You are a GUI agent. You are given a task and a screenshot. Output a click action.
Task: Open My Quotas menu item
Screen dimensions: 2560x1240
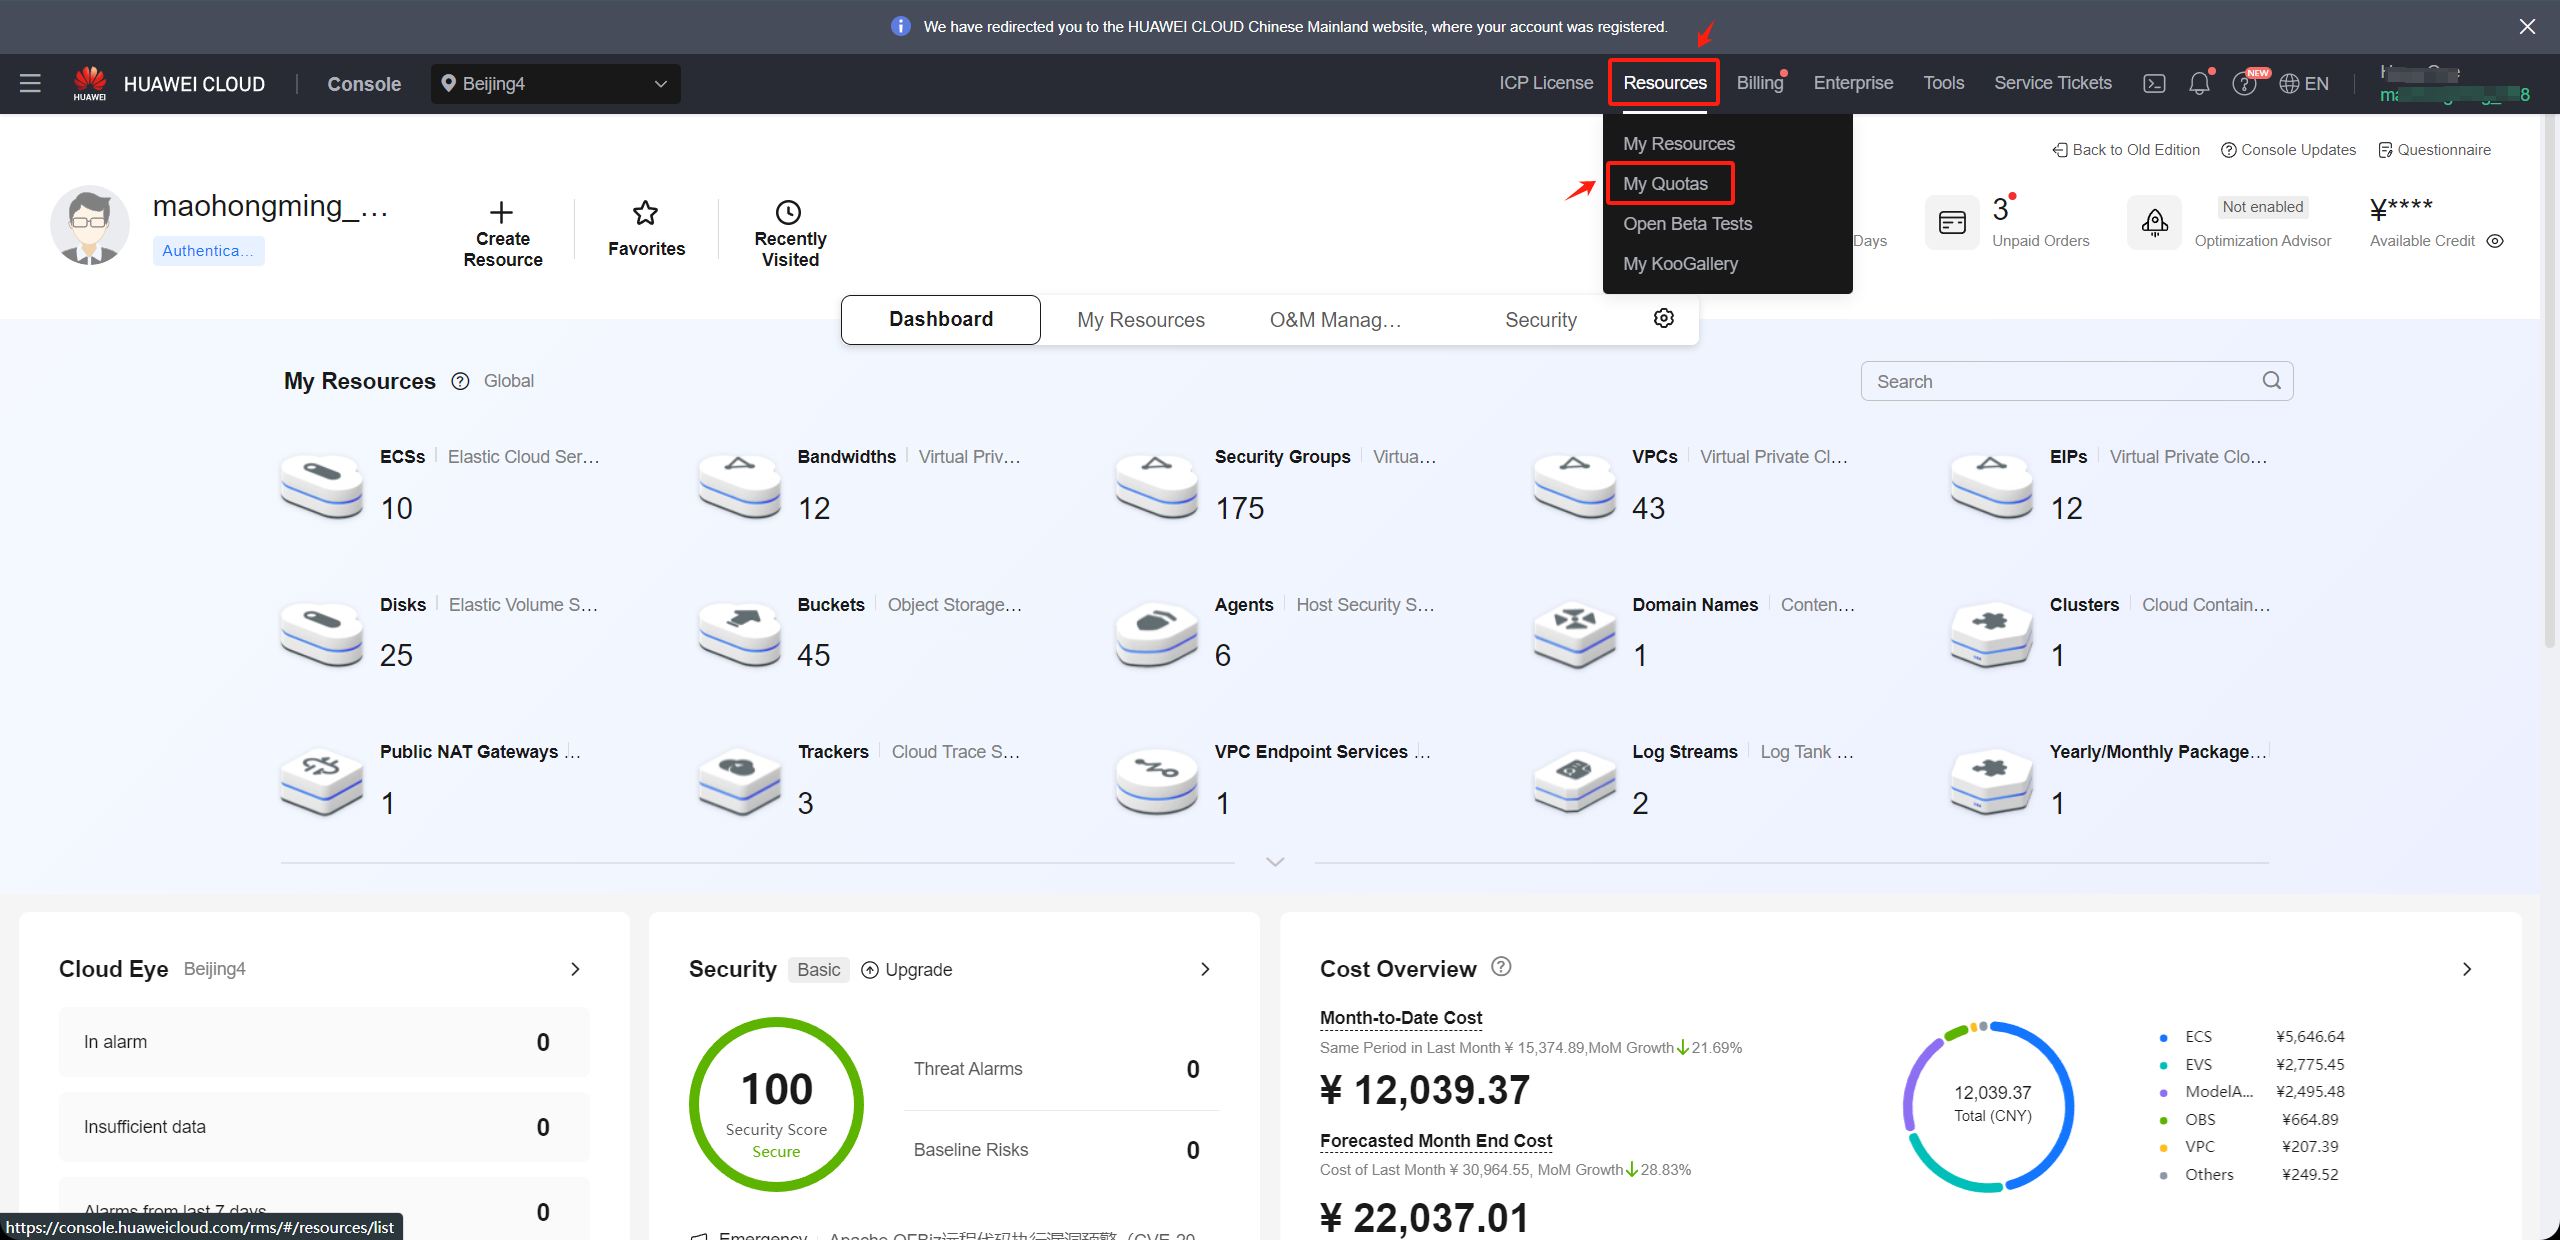tap(1665, 183)
